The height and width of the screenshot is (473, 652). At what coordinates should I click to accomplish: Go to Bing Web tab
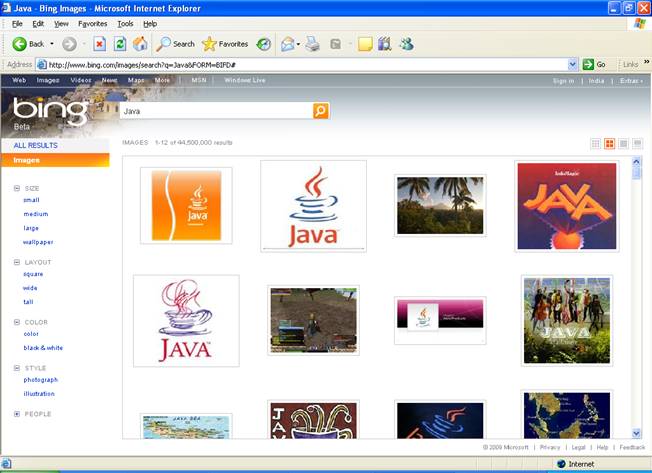coord(19,80)
